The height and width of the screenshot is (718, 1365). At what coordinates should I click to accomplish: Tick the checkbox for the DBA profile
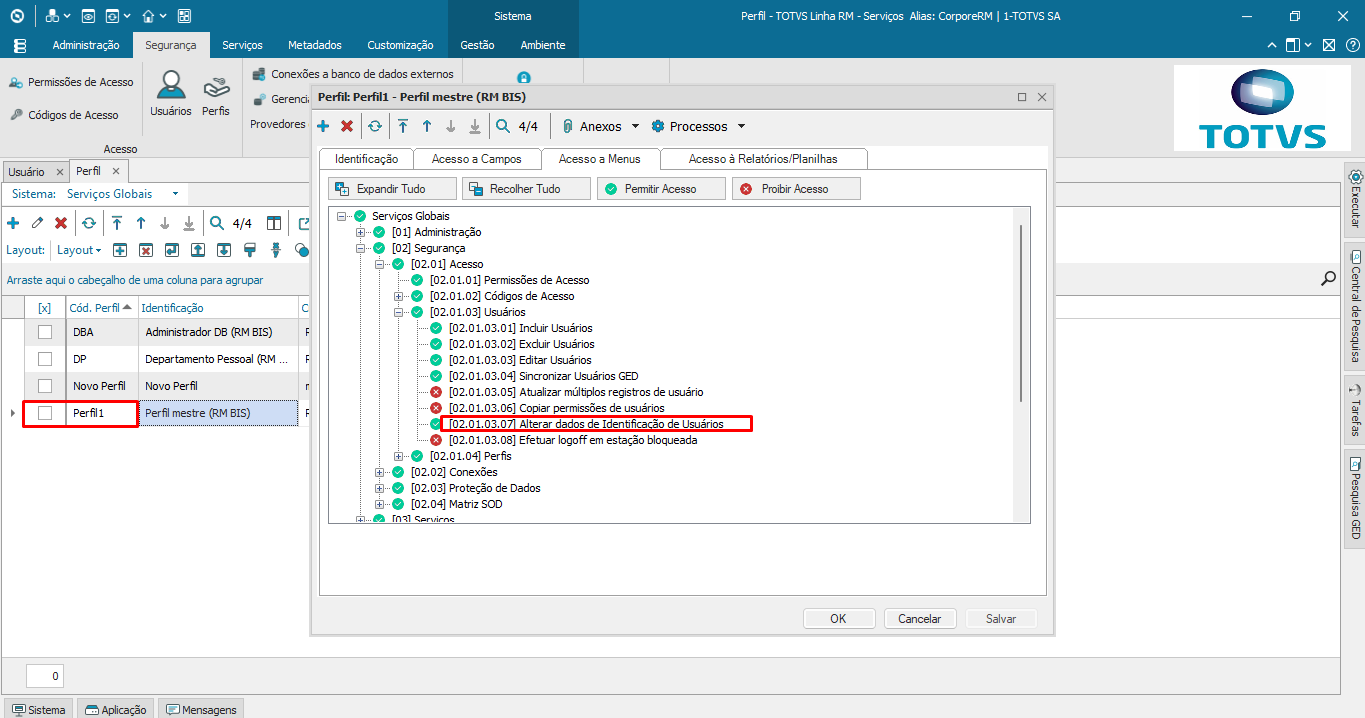(x=45, y=332)
